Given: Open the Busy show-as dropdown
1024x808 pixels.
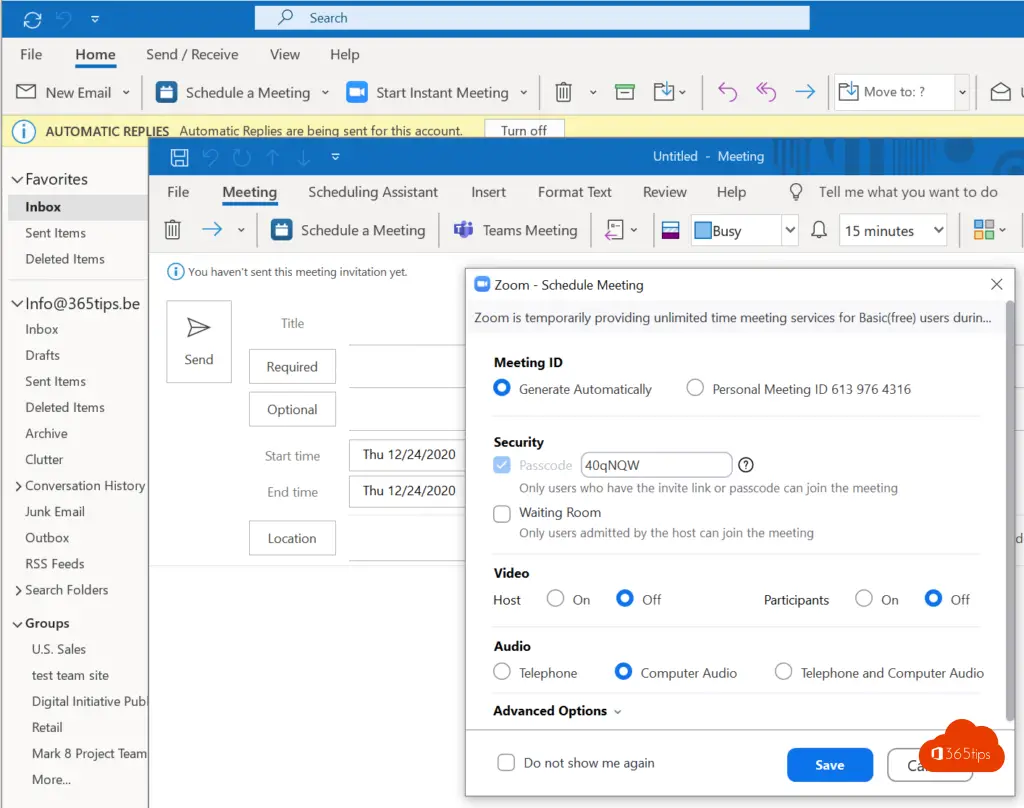Looking at the screenshot, I should click(x=789, y=230).
